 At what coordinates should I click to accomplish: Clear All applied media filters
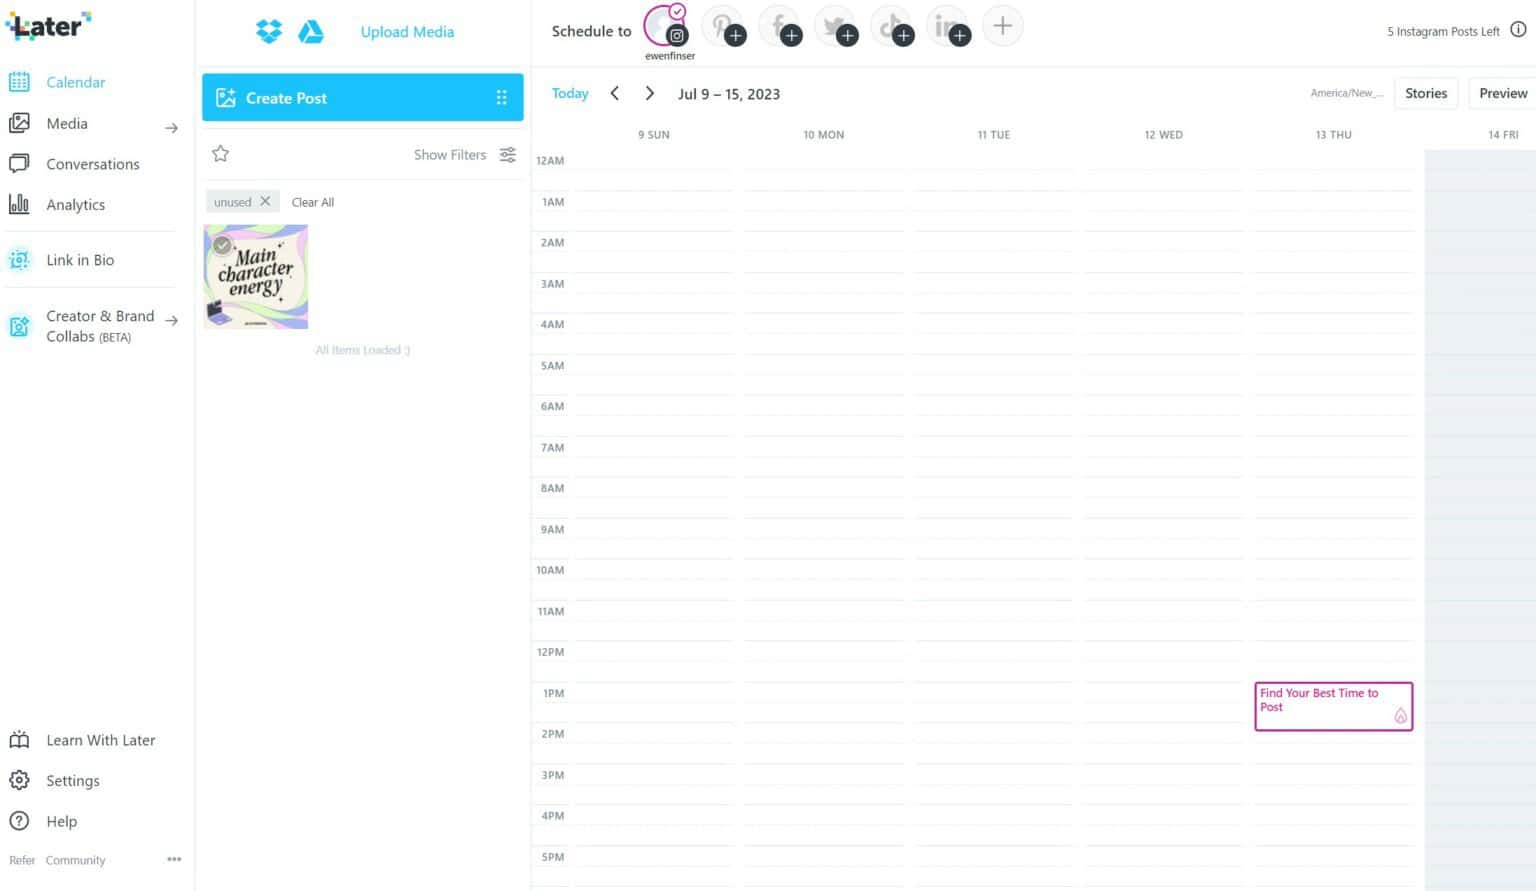312,201
